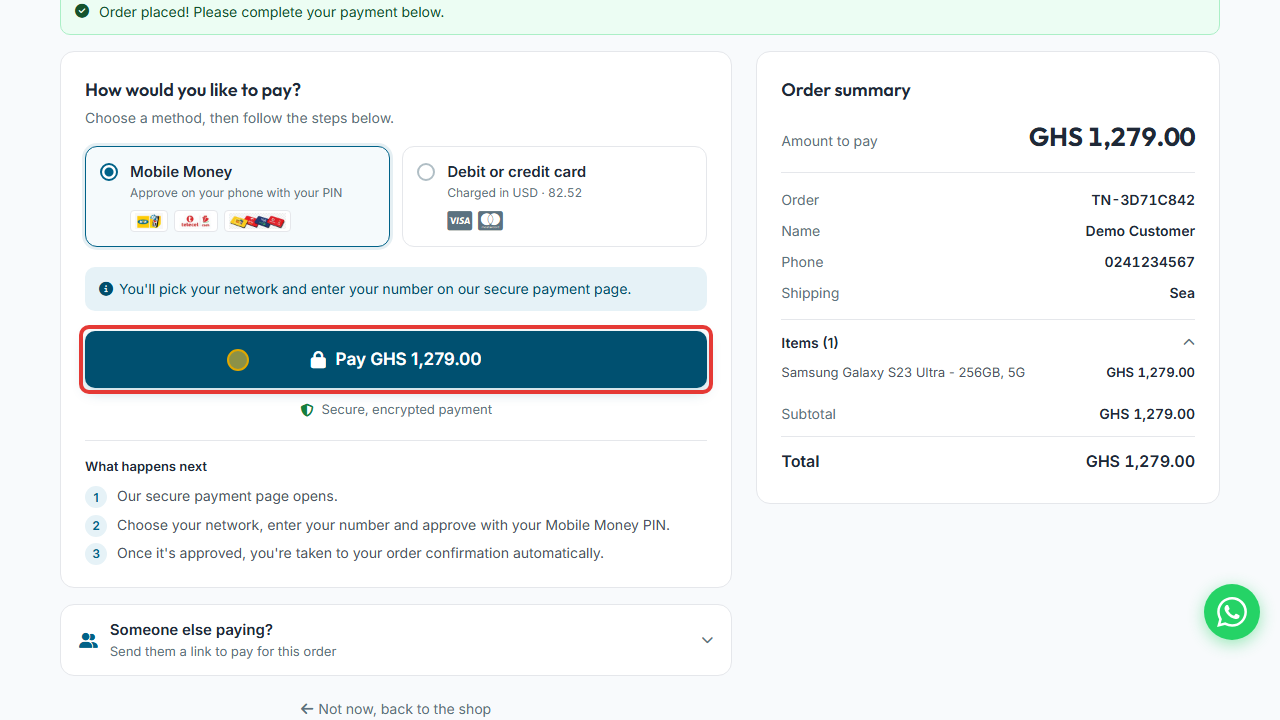The width and height of the screenshot is (1280, 720).
Task: Click order number TN-3D71C842
Action: click(1143, 200)
